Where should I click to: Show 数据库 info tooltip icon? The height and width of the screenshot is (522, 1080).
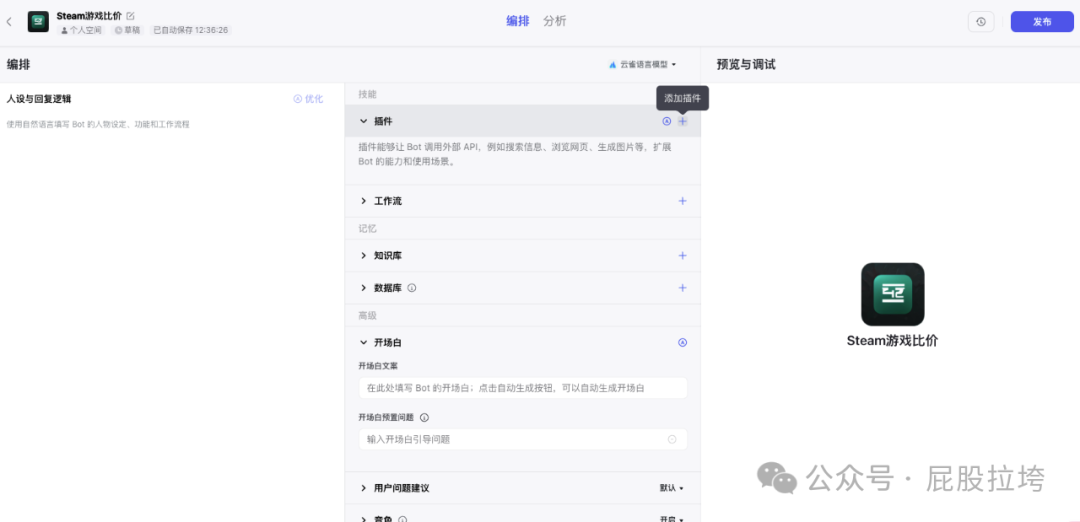coord(412,288)
